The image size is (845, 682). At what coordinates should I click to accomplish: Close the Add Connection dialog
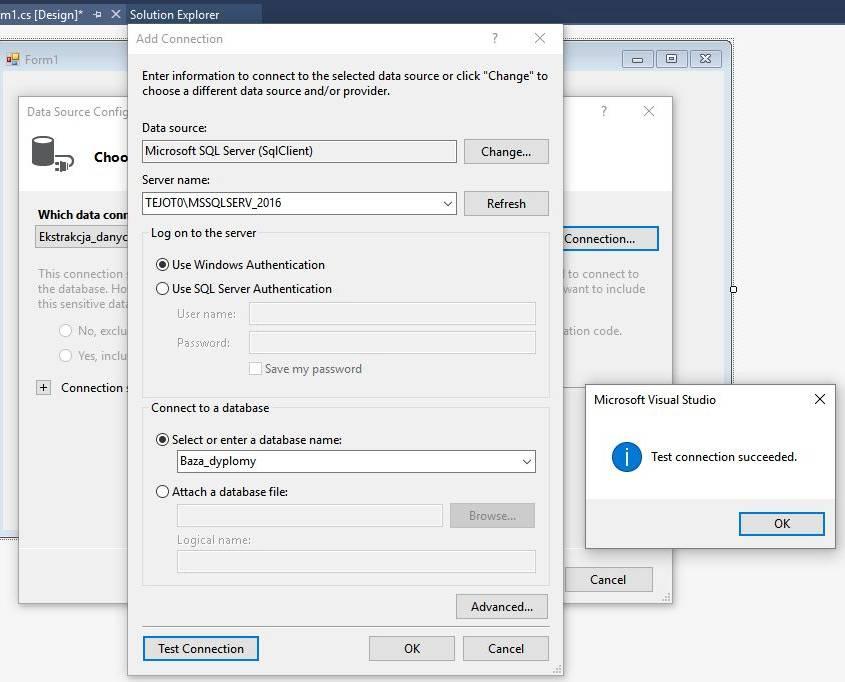539,38
